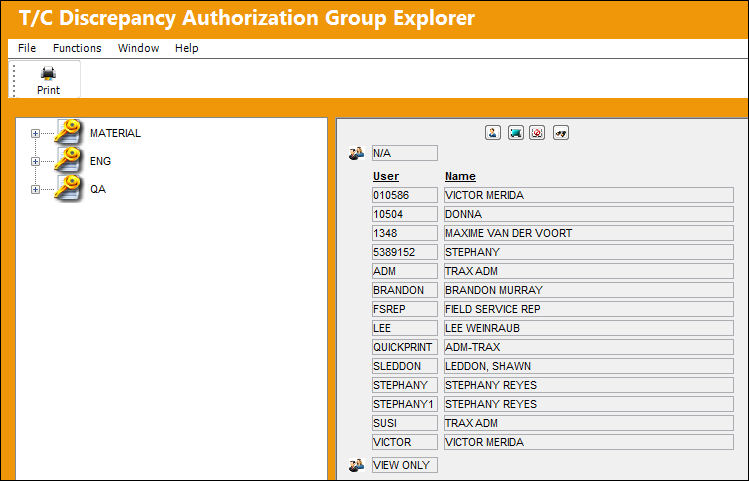Sort by the User column header
This screenshot has height=481, width=749.
point(386,176)
